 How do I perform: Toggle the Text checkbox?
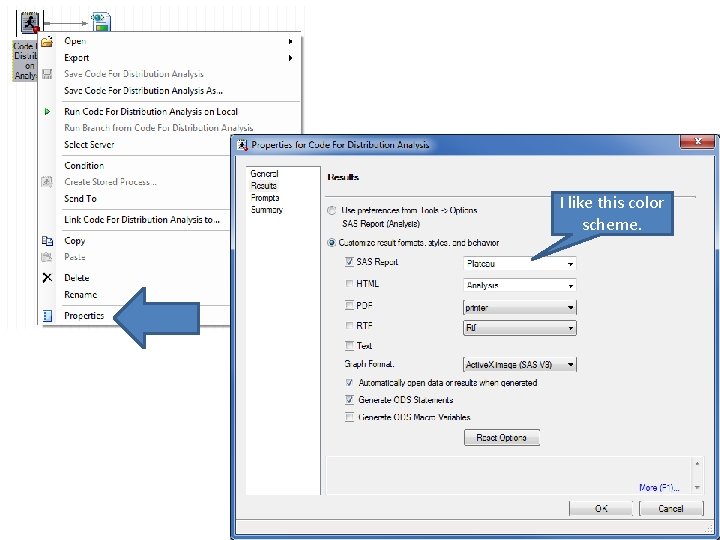point(349,345)
